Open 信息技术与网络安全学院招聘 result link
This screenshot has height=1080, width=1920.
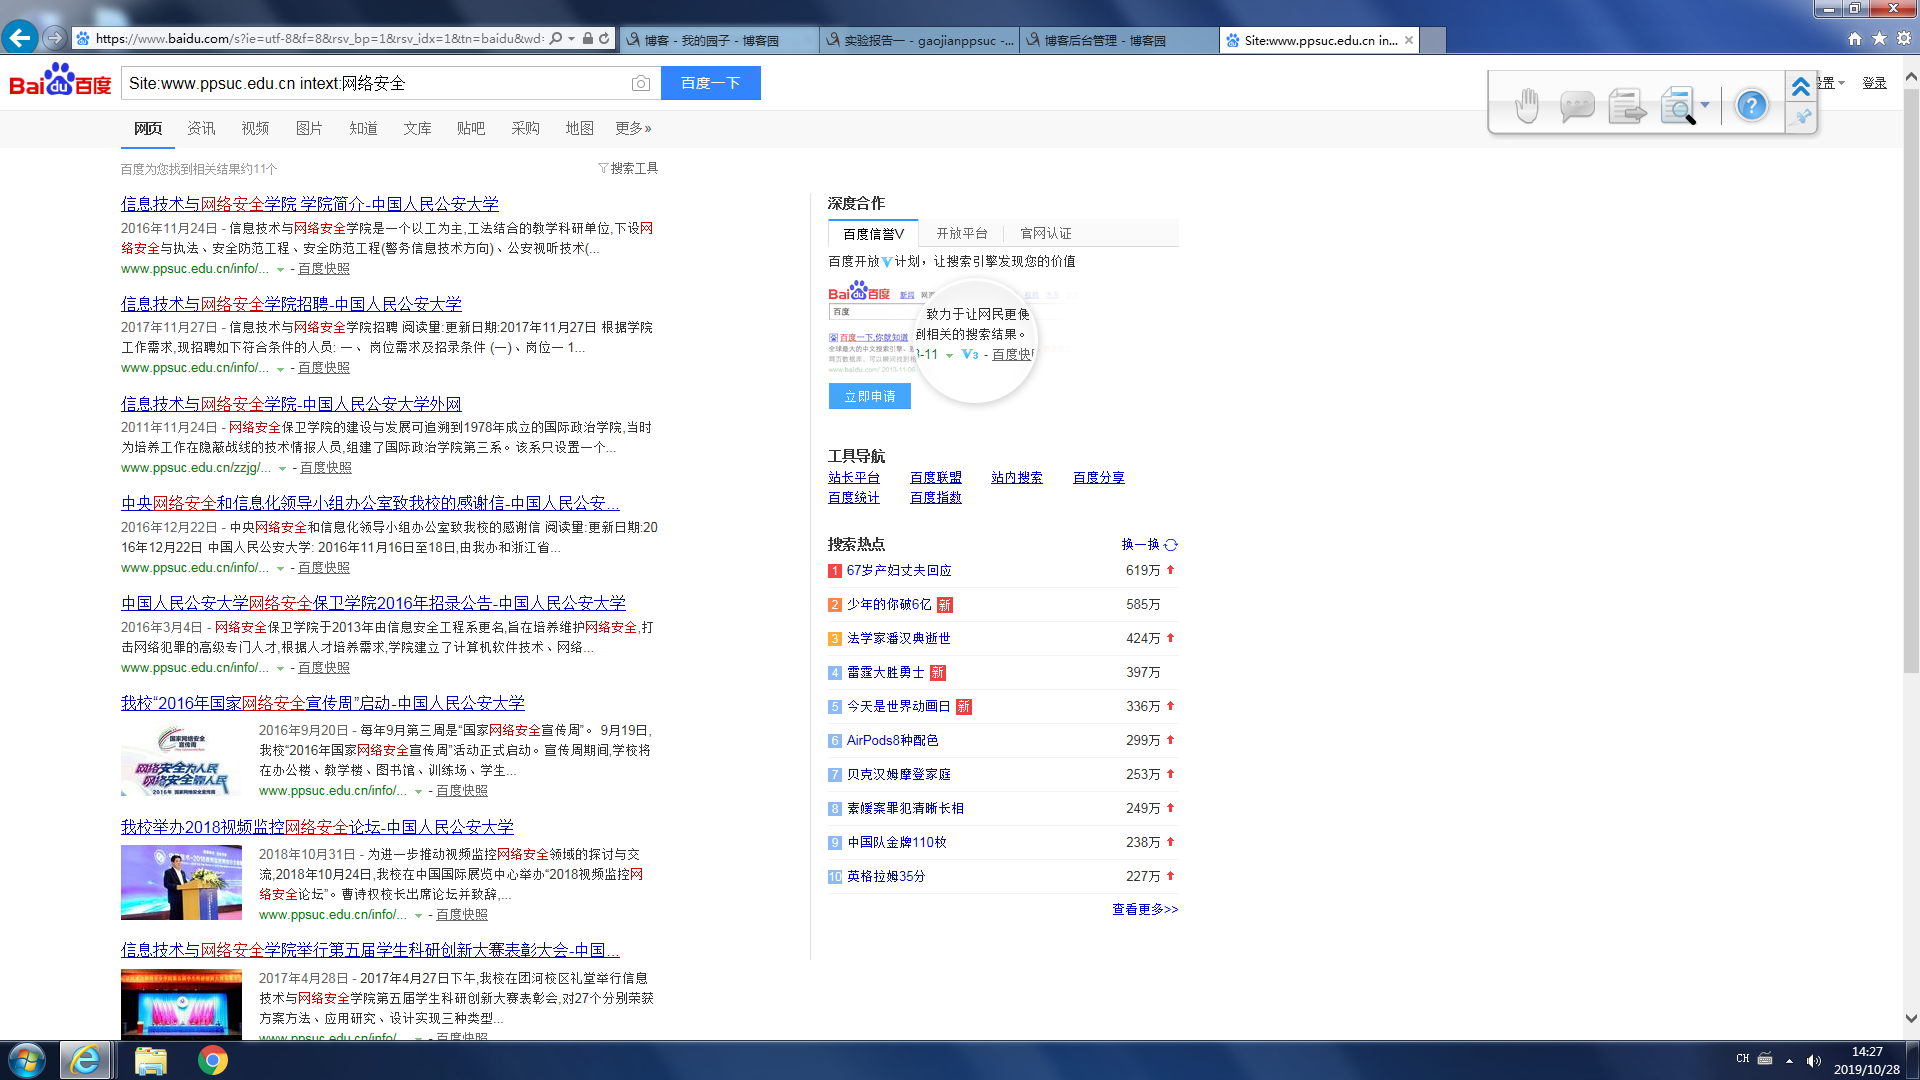[291, 303]
